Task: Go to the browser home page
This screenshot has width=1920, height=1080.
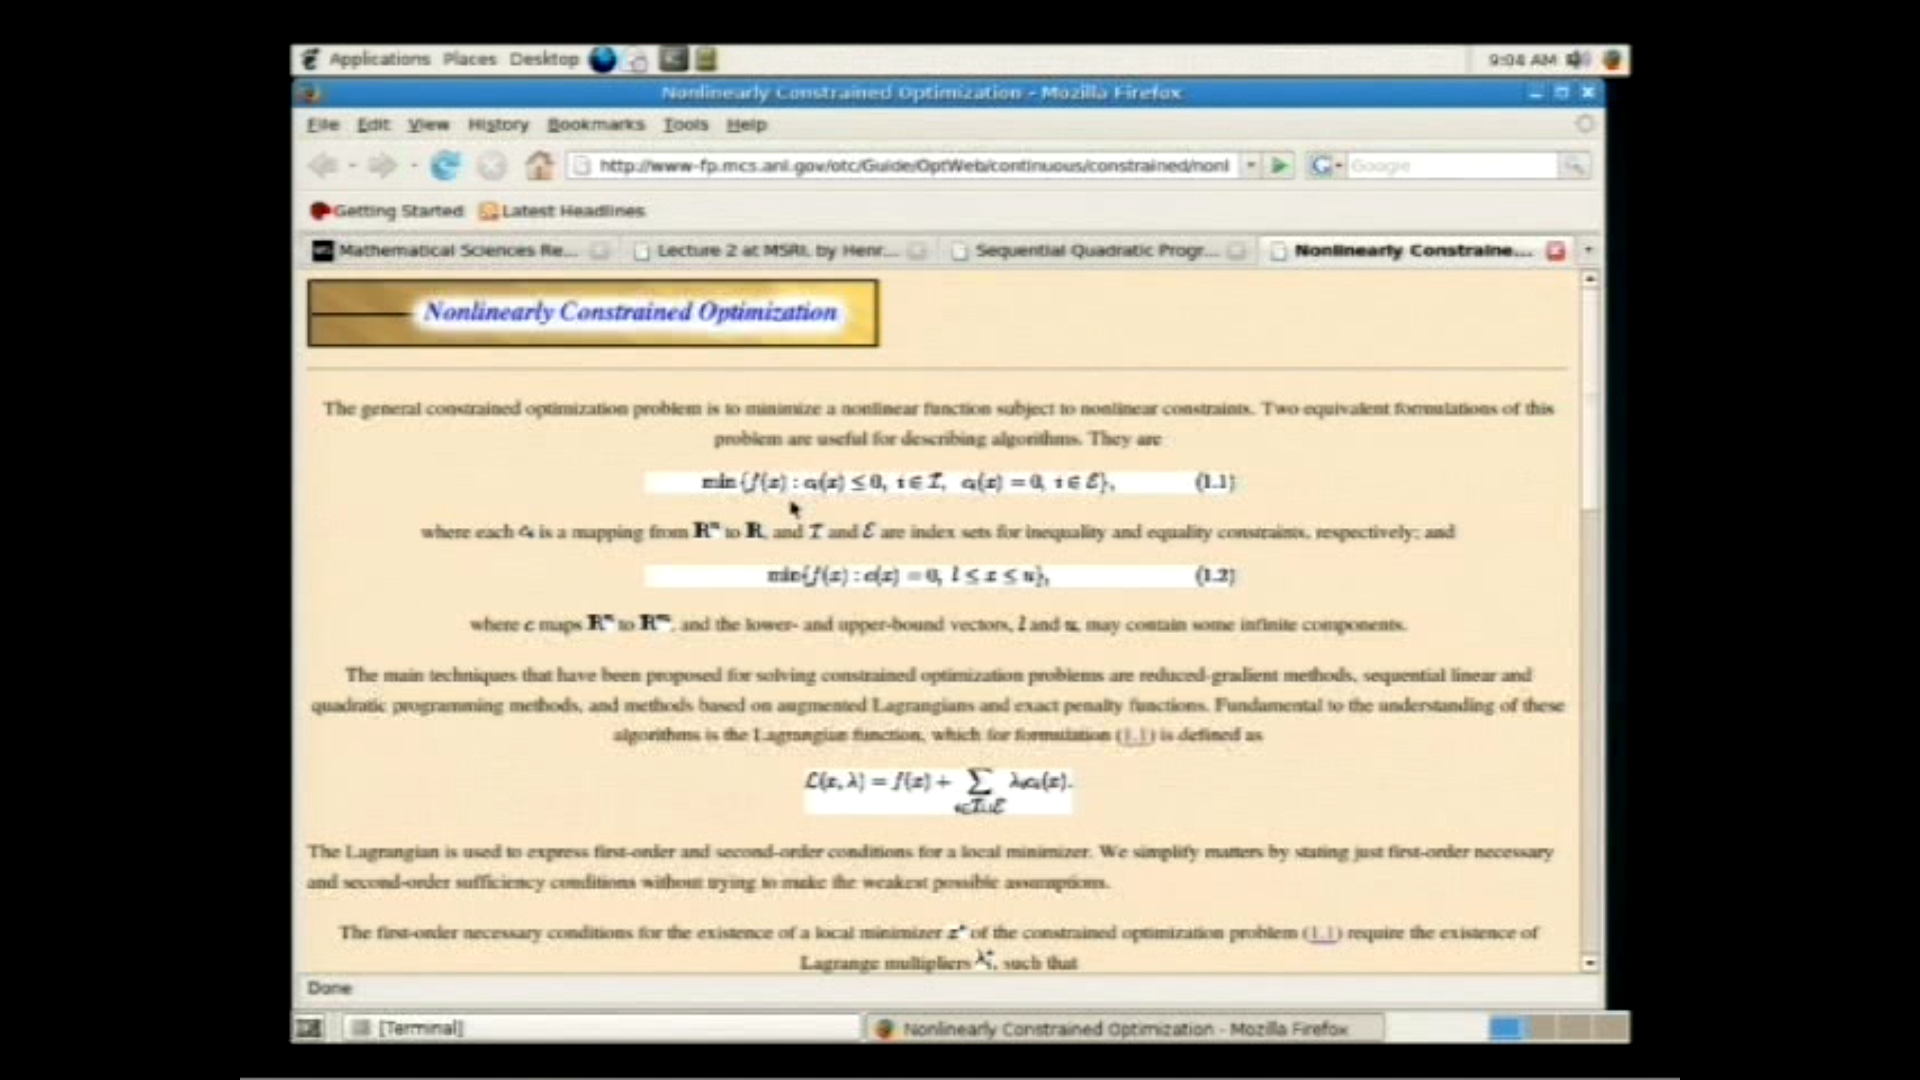Action: pyautogui.click(x=539, y=165)
